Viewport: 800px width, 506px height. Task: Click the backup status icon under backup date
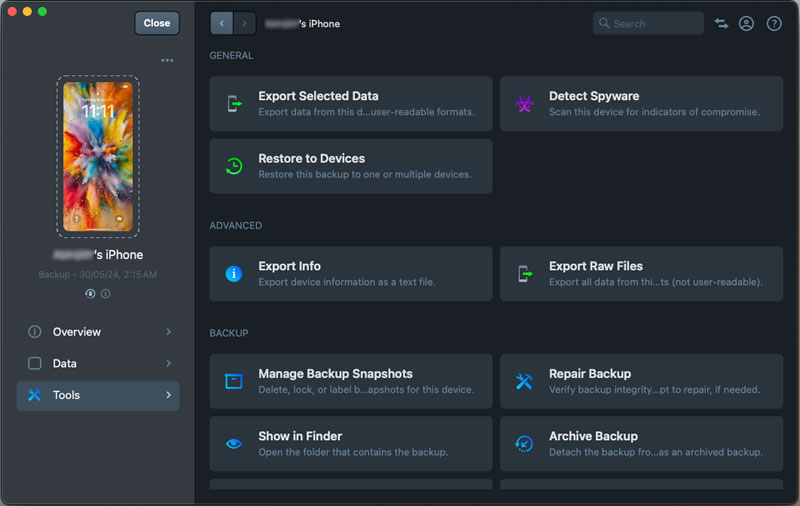90,293
